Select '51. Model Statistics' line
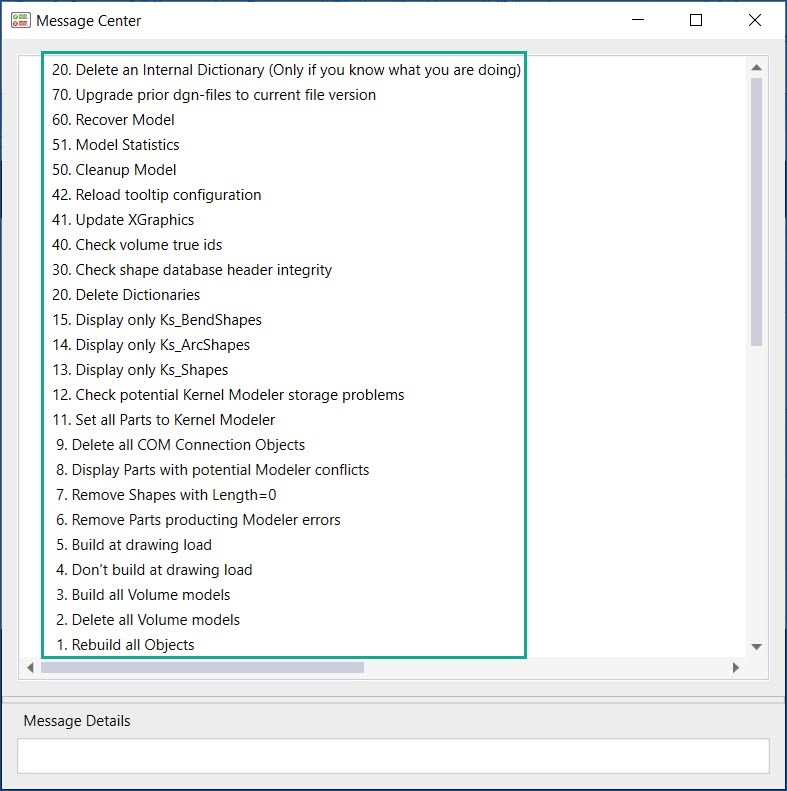This screenshot has height=791, width=787. coord(116,145)
